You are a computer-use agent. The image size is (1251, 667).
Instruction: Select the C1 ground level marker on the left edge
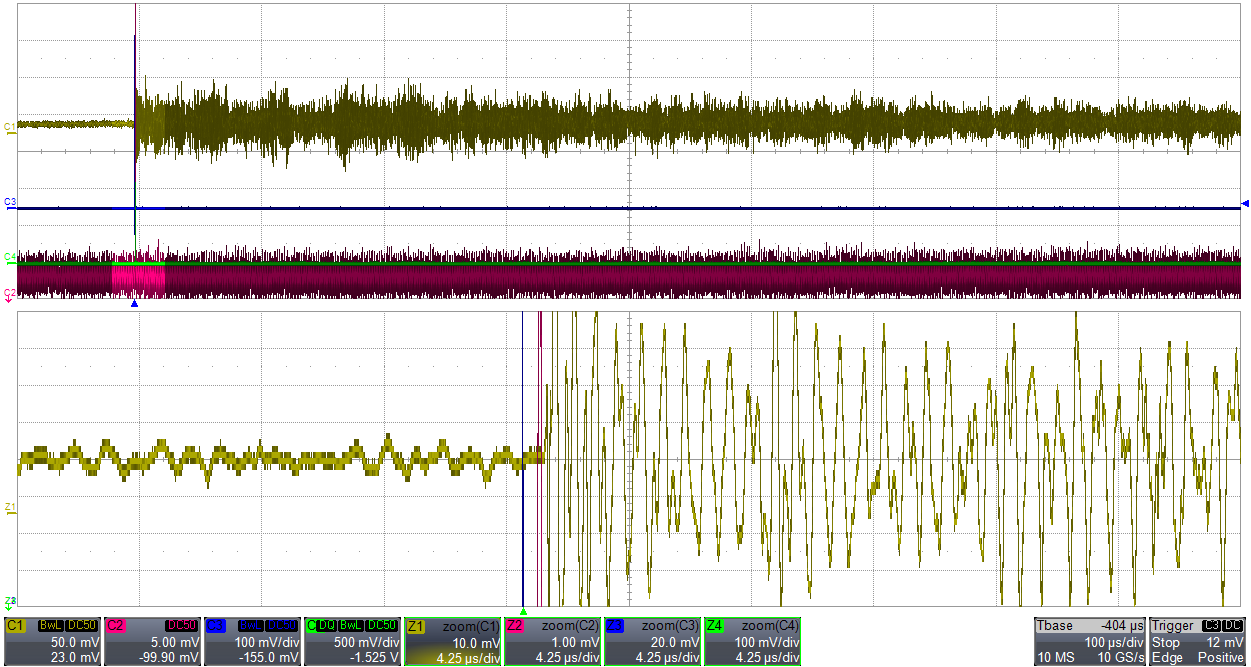pos(10,127)
